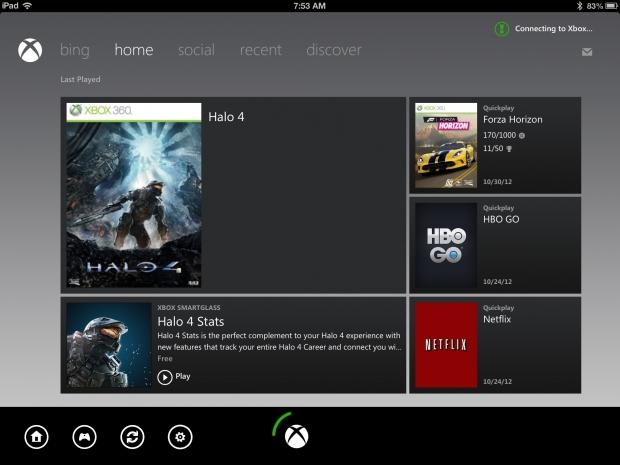Click the 7:53 AM clock
Viewport: 620px width, 465px height.
309,6
